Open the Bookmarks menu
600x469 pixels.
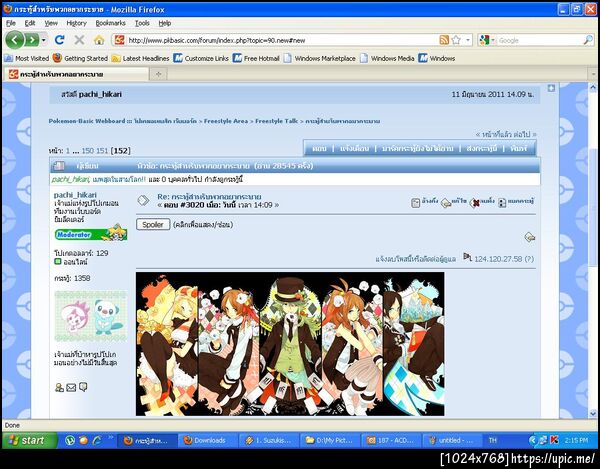tap(110, 23)
